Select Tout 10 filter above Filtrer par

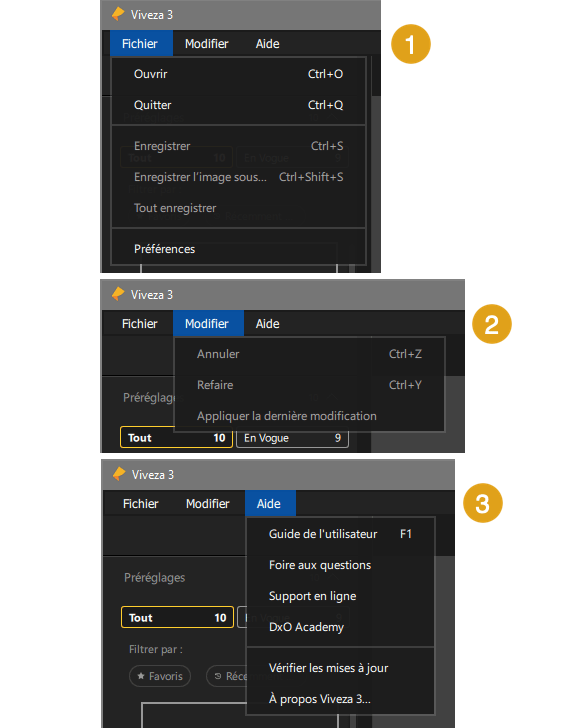177,618
